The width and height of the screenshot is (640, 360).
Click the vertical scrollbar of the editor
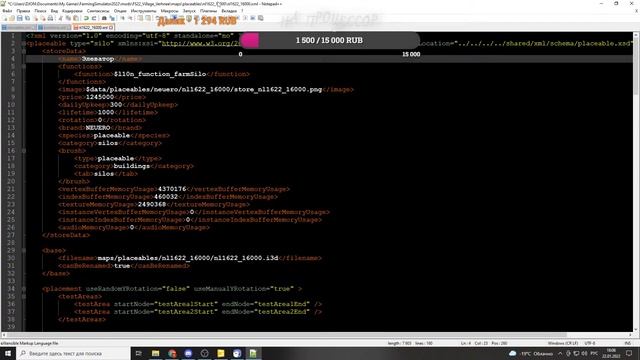(x=636, y=182)
